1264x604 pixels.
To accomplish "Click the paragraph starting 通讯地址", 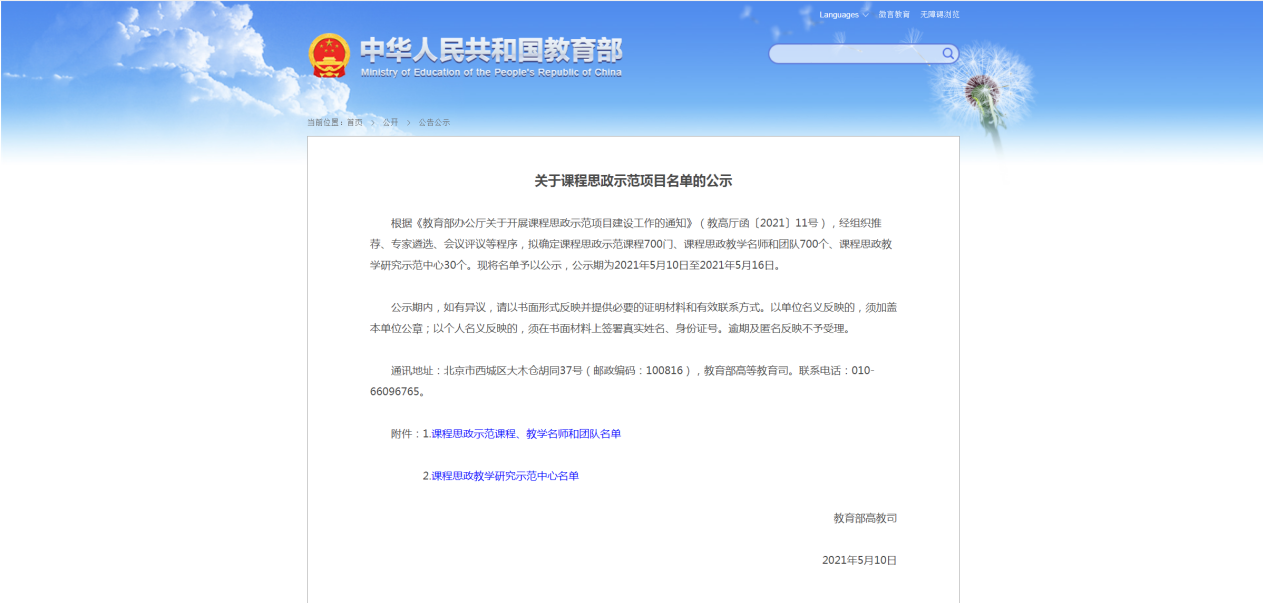I will pos(622,381).
